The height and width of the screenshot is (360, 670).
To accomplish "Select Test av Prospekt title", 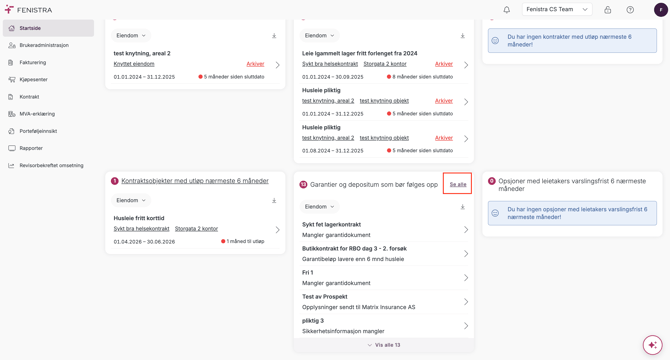I will click(x=325, y=297).
